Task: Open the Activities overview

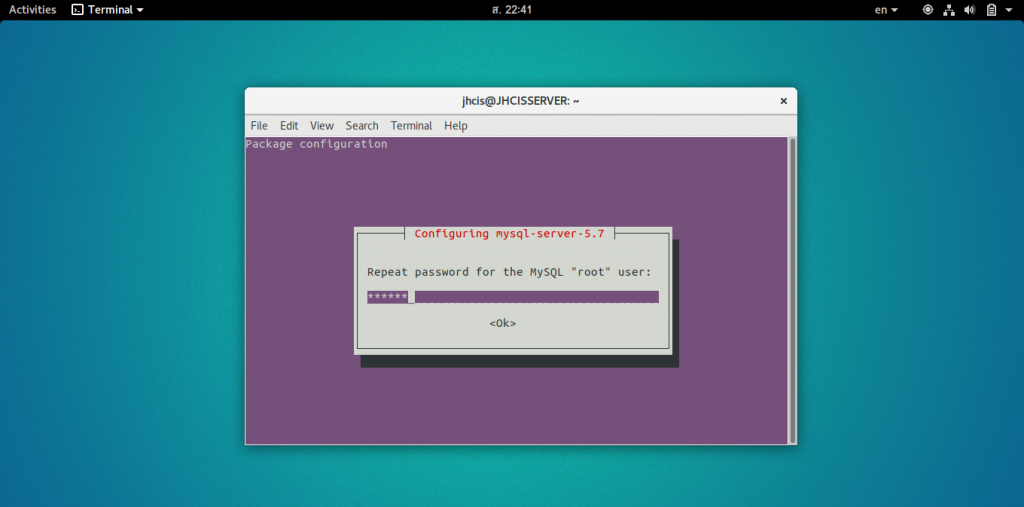Action: click(x=33, y=10)
